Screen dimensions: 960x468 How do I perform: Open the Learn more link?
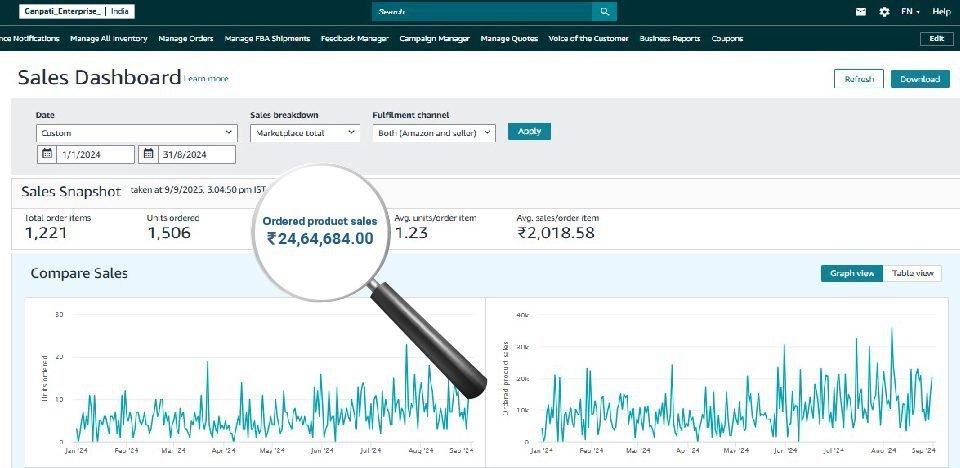(207, 79)
